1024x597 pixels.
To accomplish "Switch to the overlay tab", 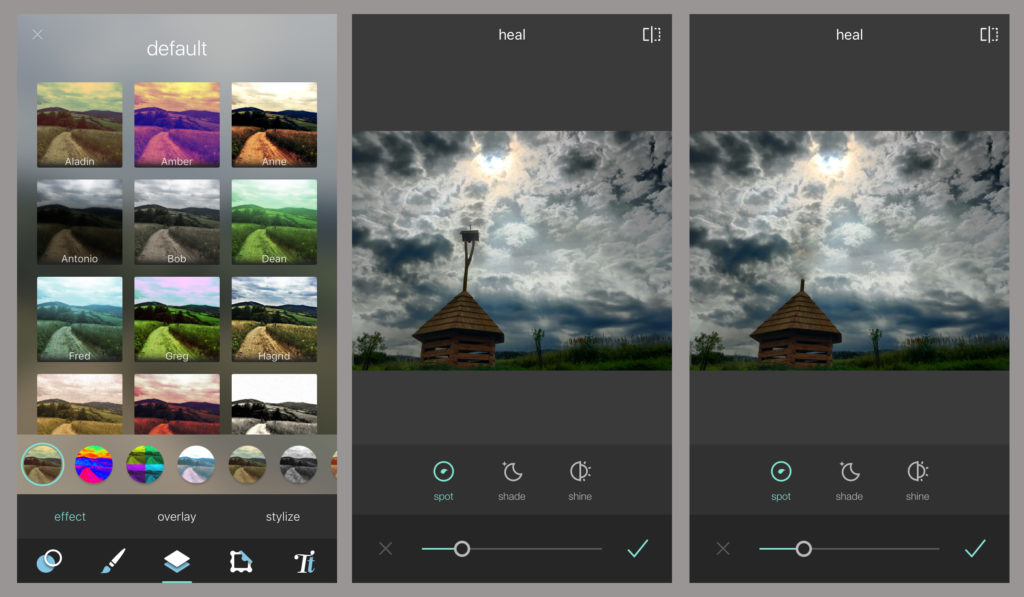I will click(177, 517).
